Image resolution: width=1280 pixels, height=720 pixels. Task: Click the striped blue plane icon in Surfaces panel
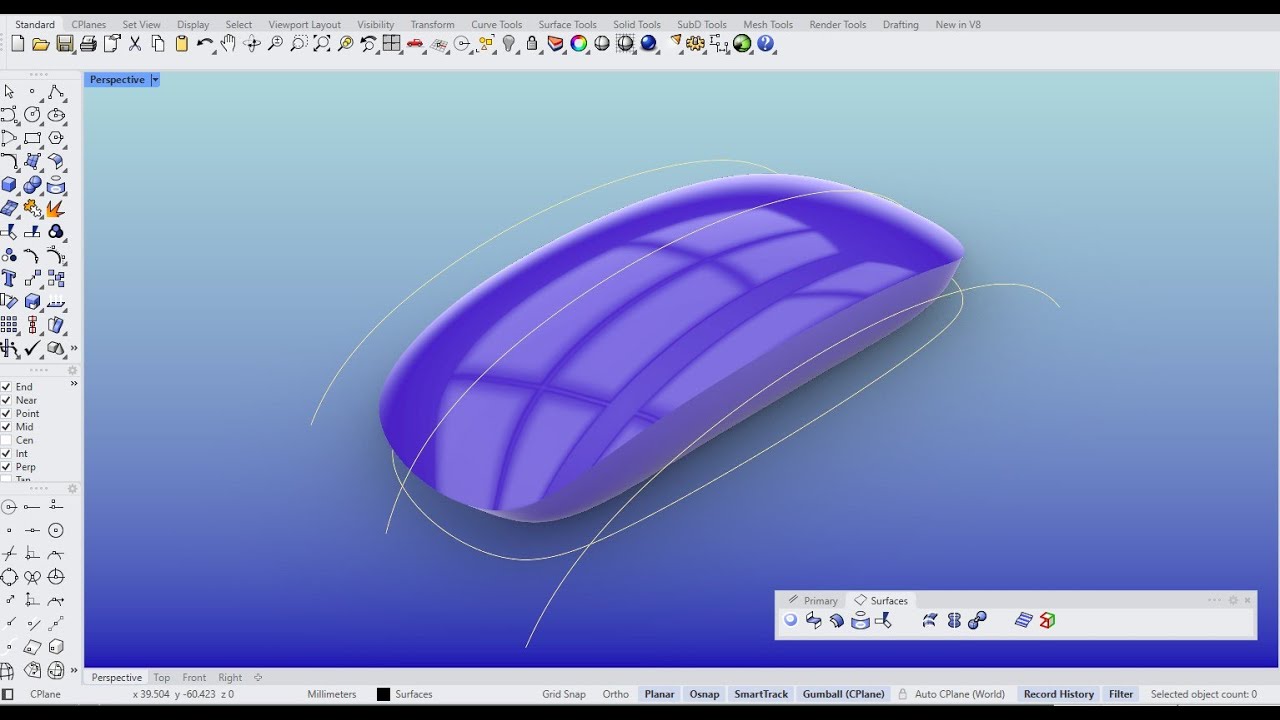(x=1023, y=620)
